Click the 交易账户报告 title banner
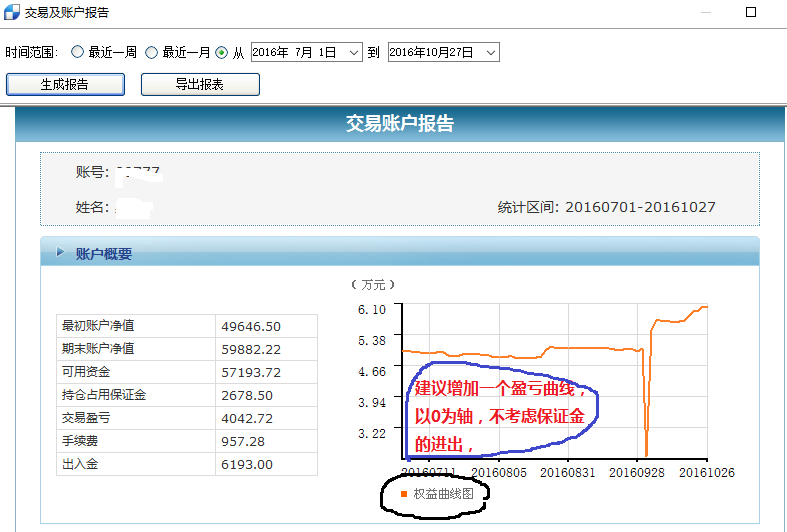Viewport: 787px width, 532px height. click(399, 124)
